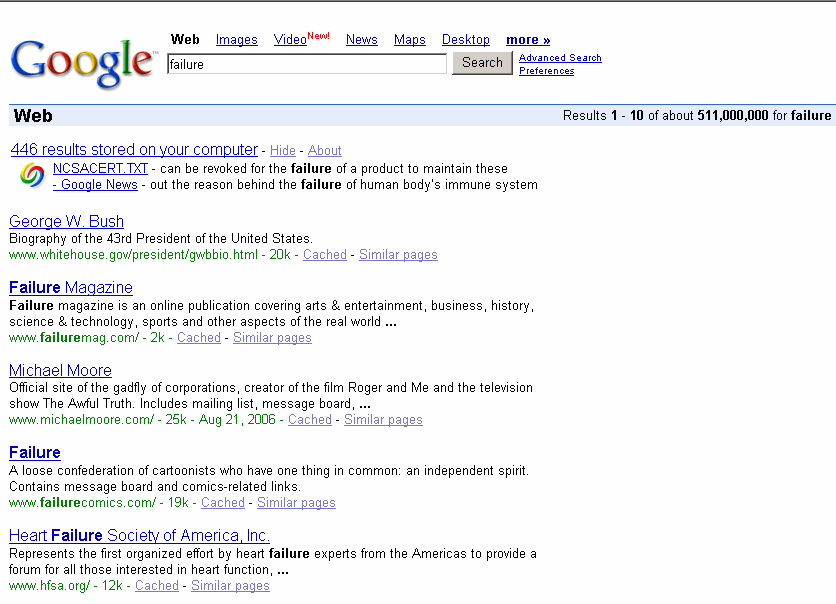Click the Web heading in blue bar
The image size is (836, 604).
click(x=33, y=116)
